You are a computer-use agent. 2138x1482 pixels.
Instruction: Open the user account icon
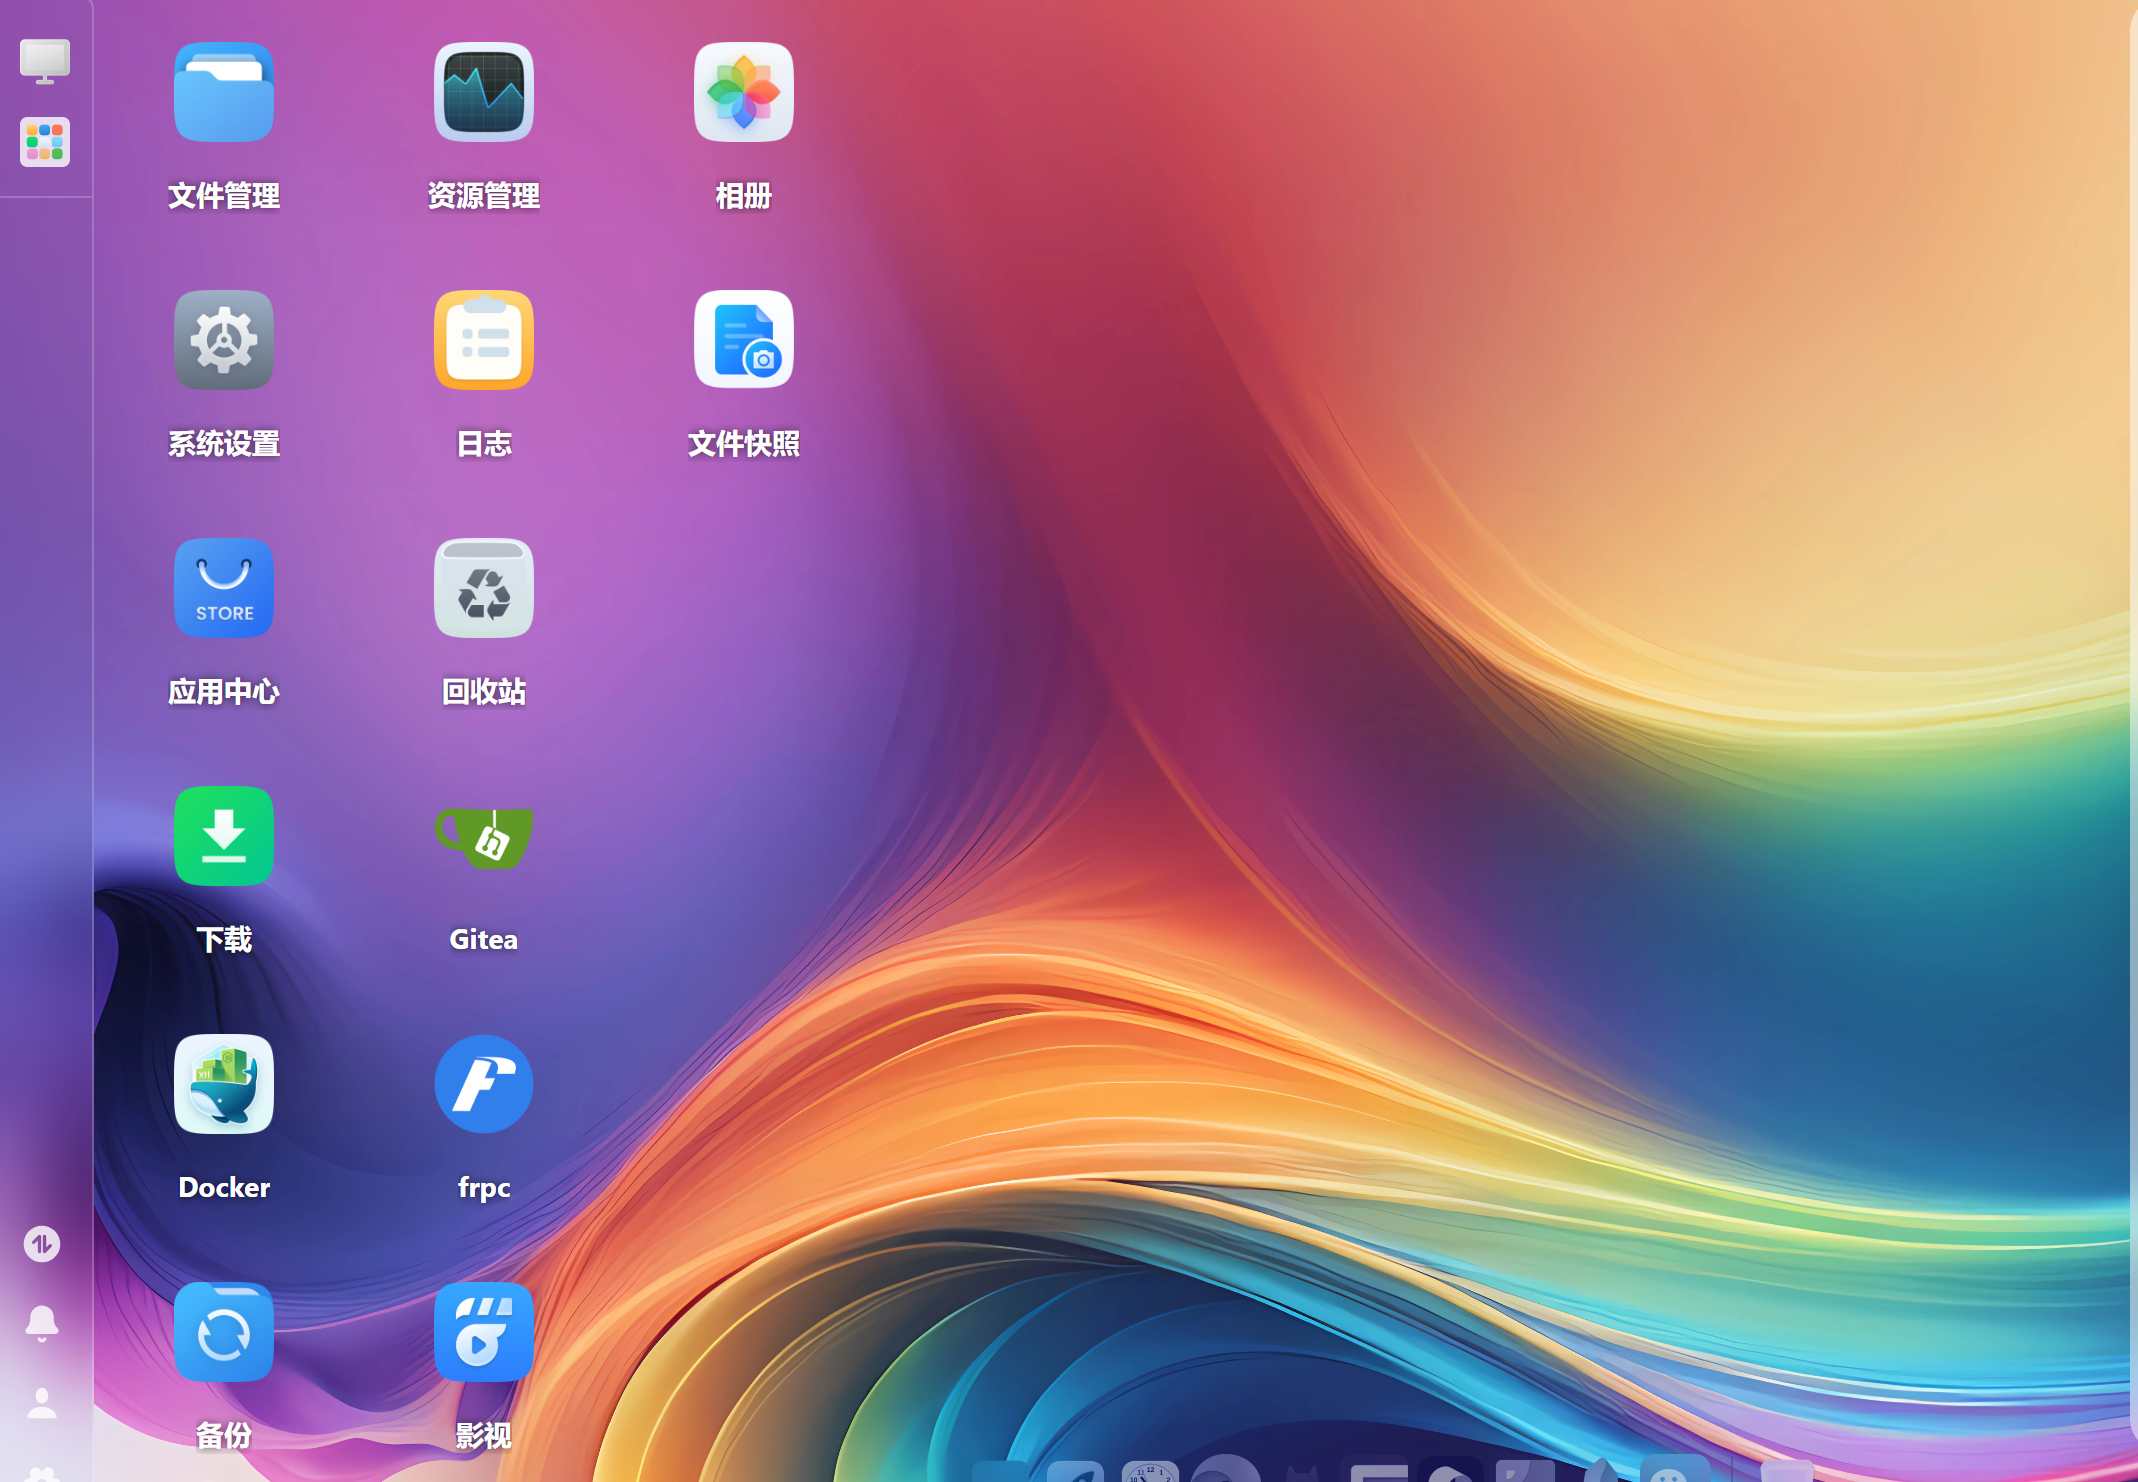(x=42, y=1403)
